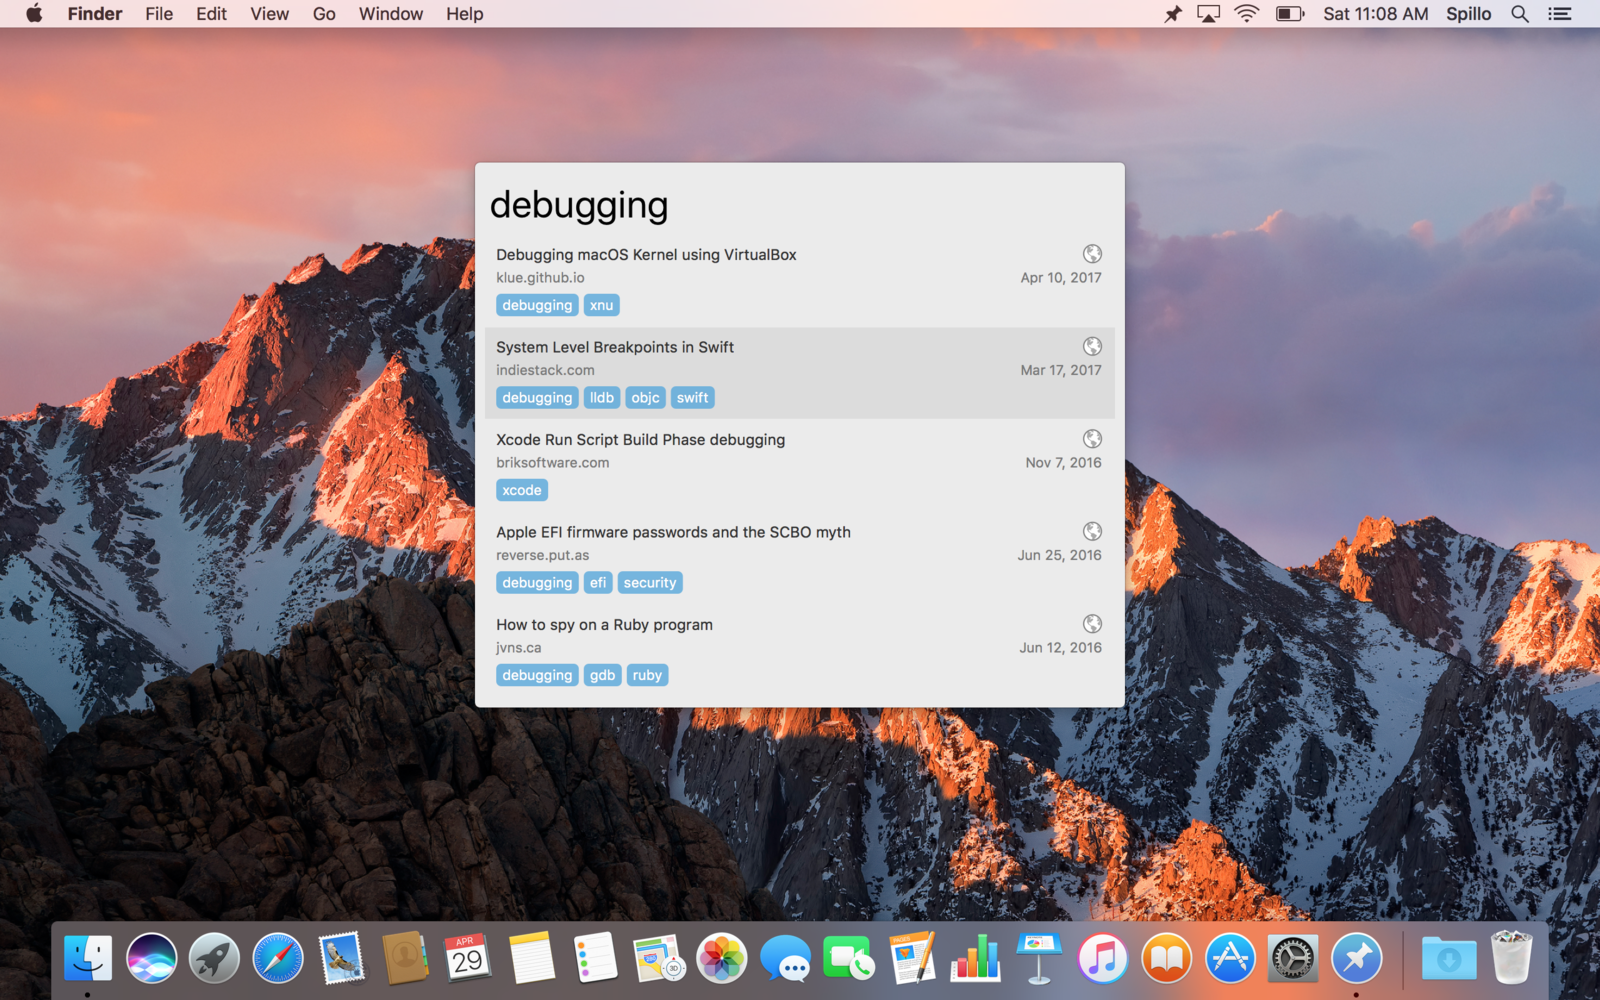Open Keynote podium icon in Dock

[x=1039, y=959]
